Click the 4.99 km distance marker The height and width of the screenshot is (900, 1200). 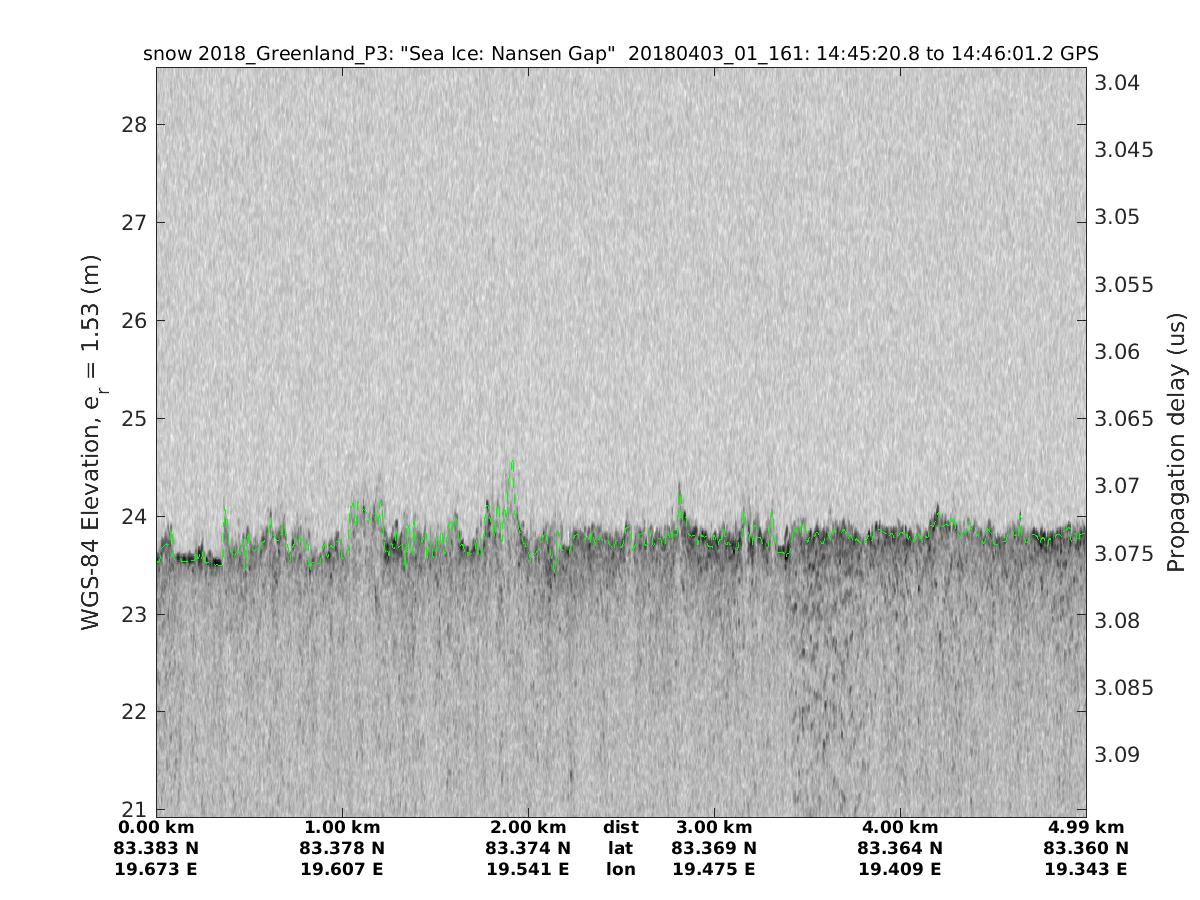pos(1086,827)
